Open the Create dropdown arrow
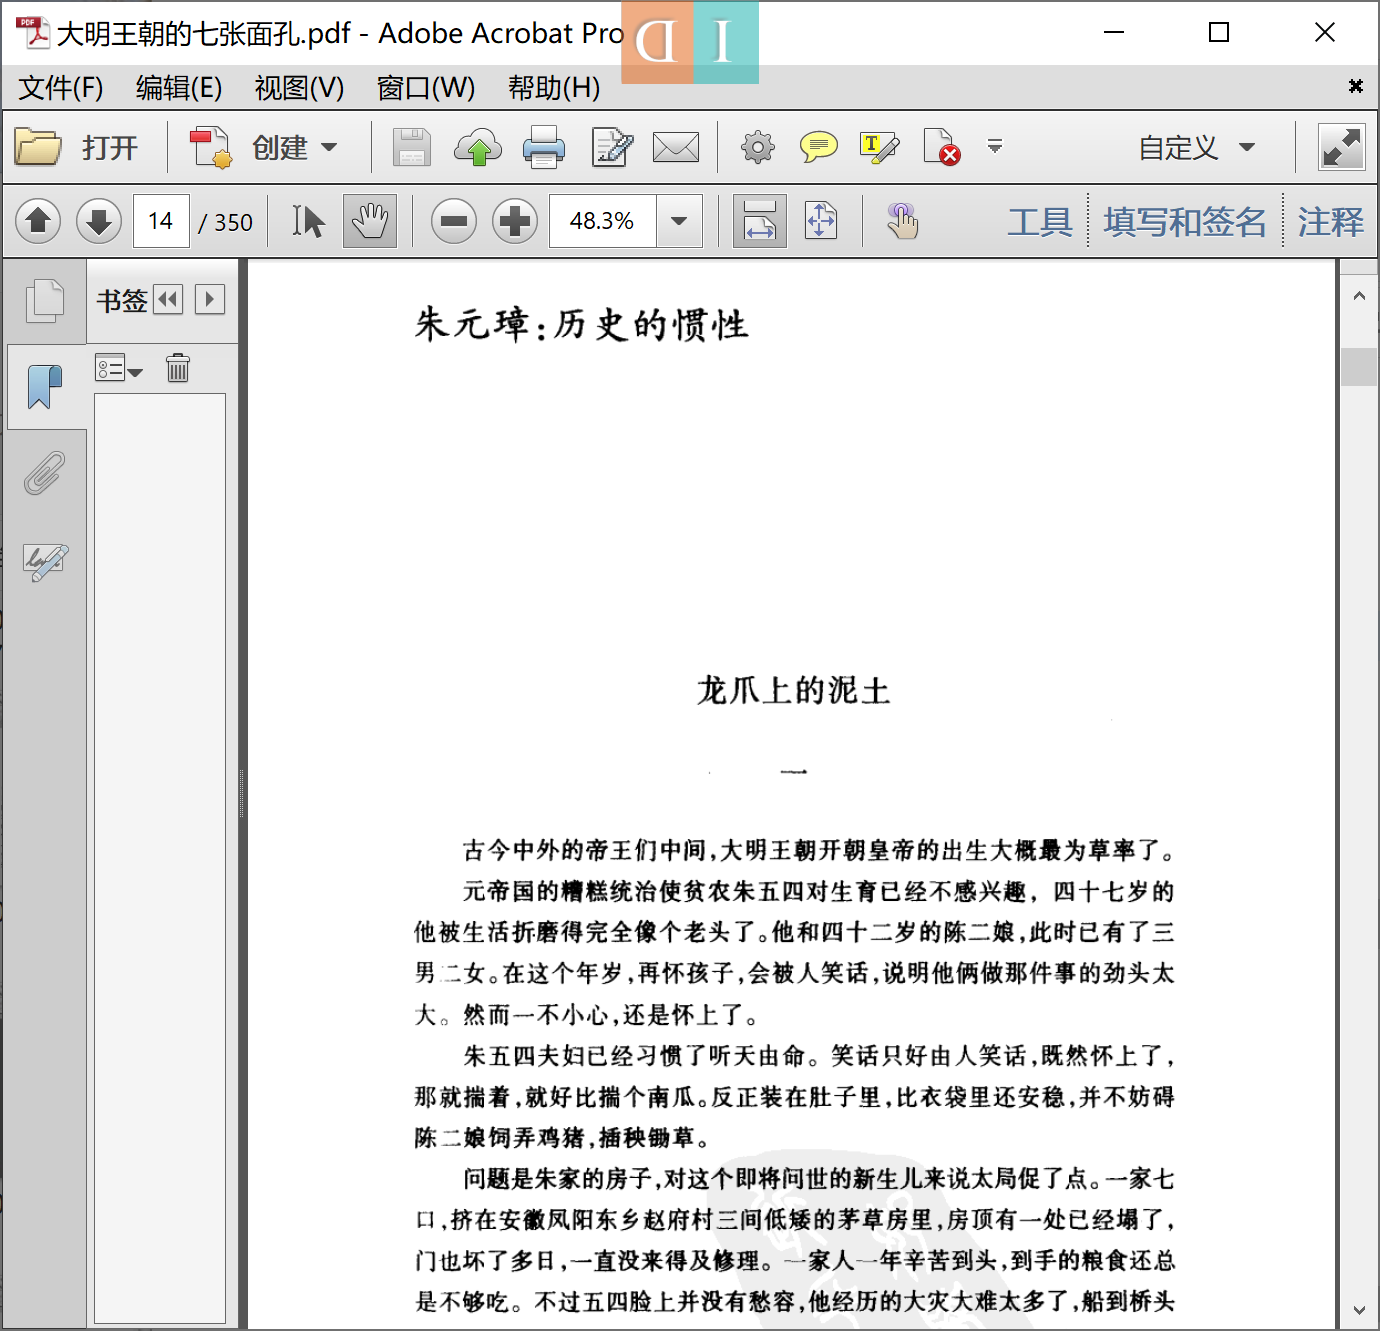 click(x=329, y=148)
